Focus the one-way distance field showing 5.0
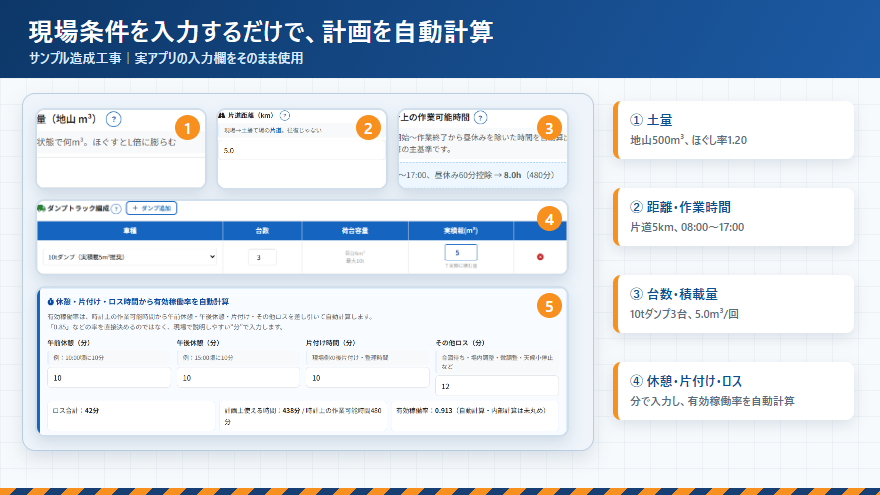This screenshot has width=880, height=495. click(x=301, y=150)
